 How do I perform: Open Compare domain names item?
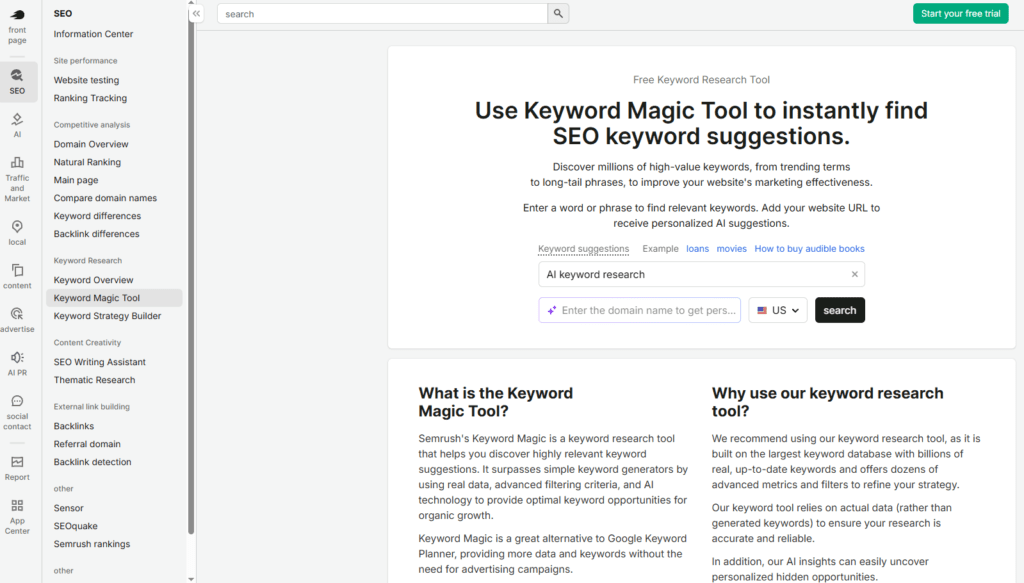pyautogui.click(x=105, y=198)
